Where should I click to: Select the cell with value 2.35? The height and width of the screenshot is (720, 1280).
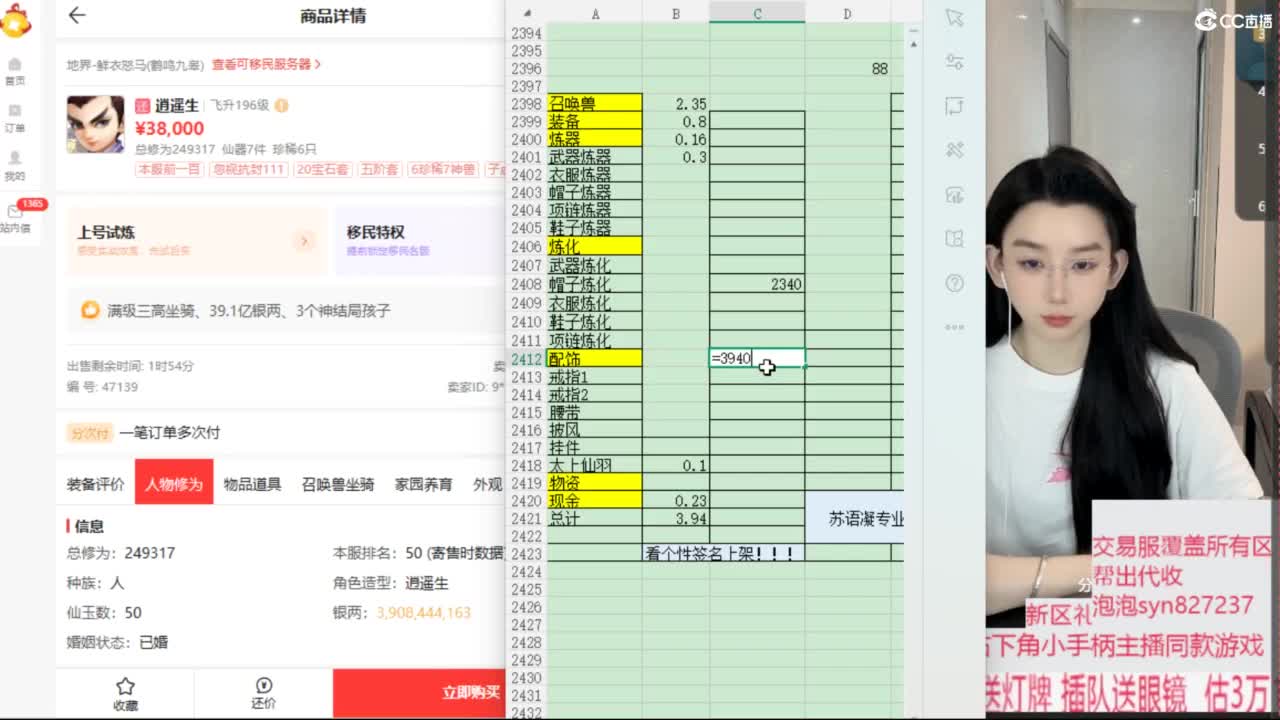pos(676,103)
